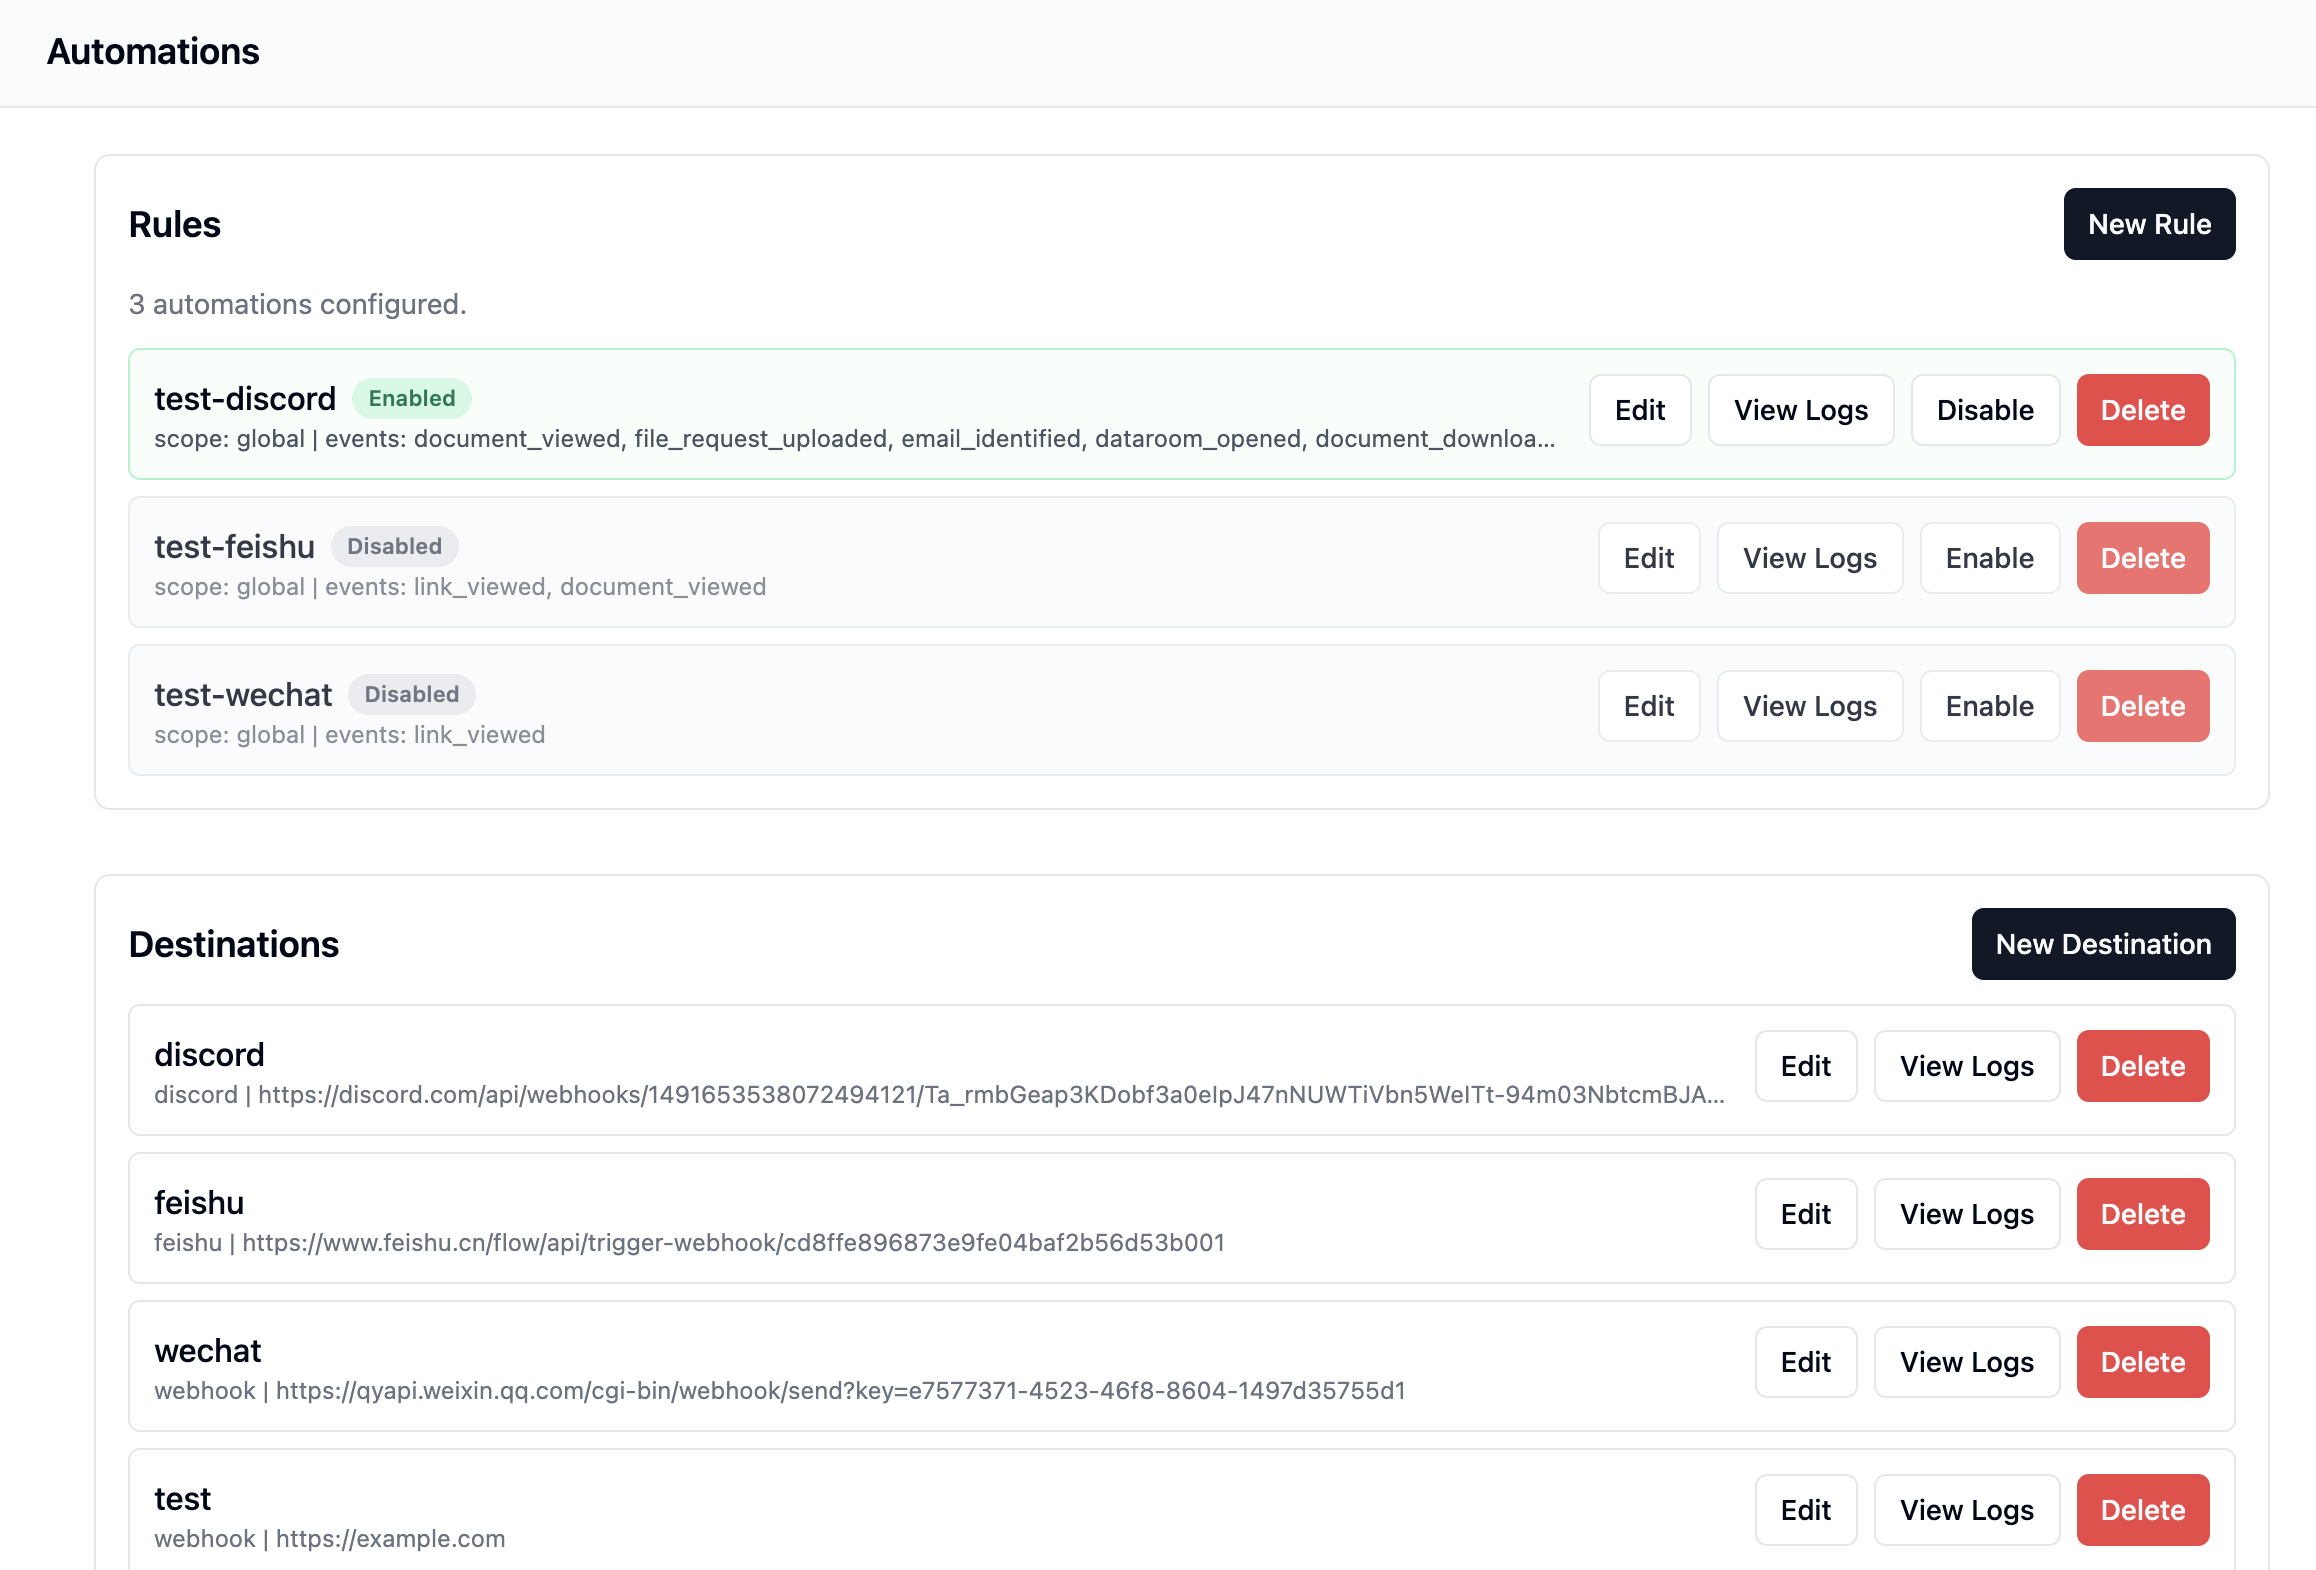Edit the feishu destination
Screen dimensions: 2316x1570
(1806, 1214)
